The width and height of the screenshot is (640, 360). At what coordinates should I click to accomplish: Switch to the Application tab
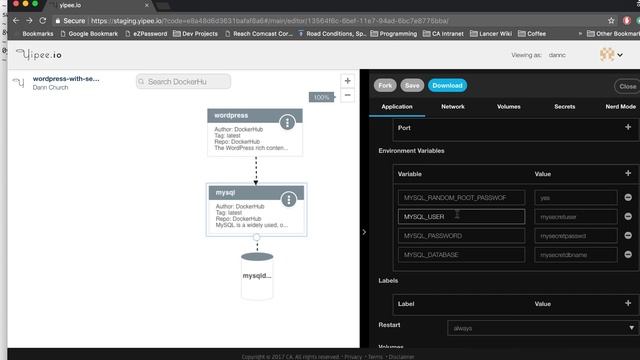tap(397, 107)
